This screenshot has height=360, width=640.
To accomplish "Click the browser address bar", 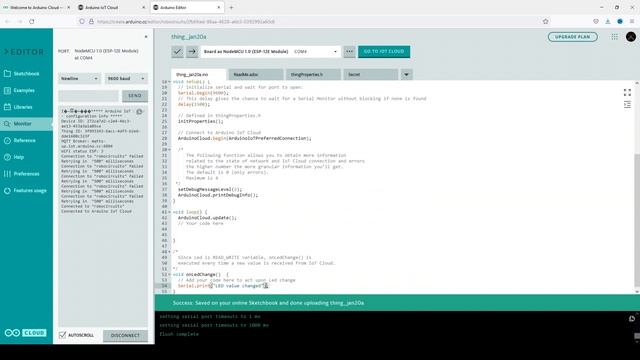I will click(314, 21).
